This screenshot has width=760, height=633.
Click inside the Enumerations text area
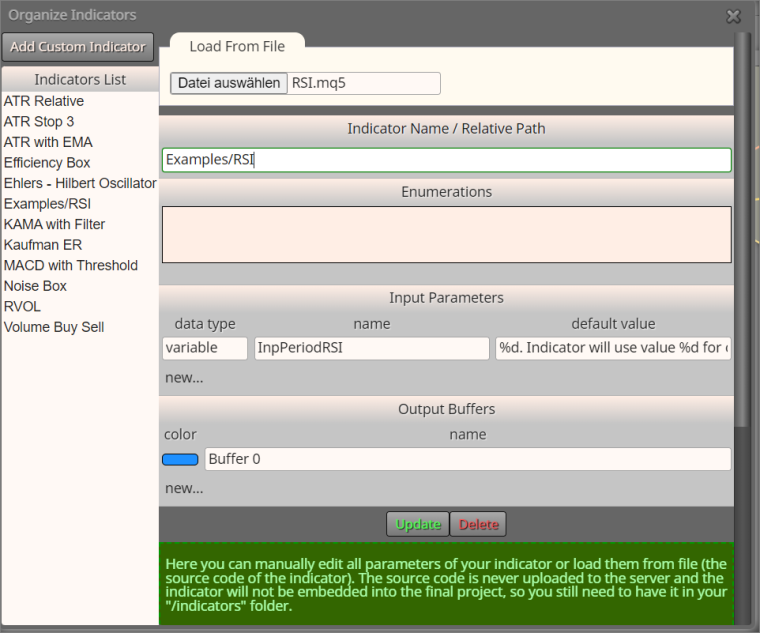[x=446, y=235]
